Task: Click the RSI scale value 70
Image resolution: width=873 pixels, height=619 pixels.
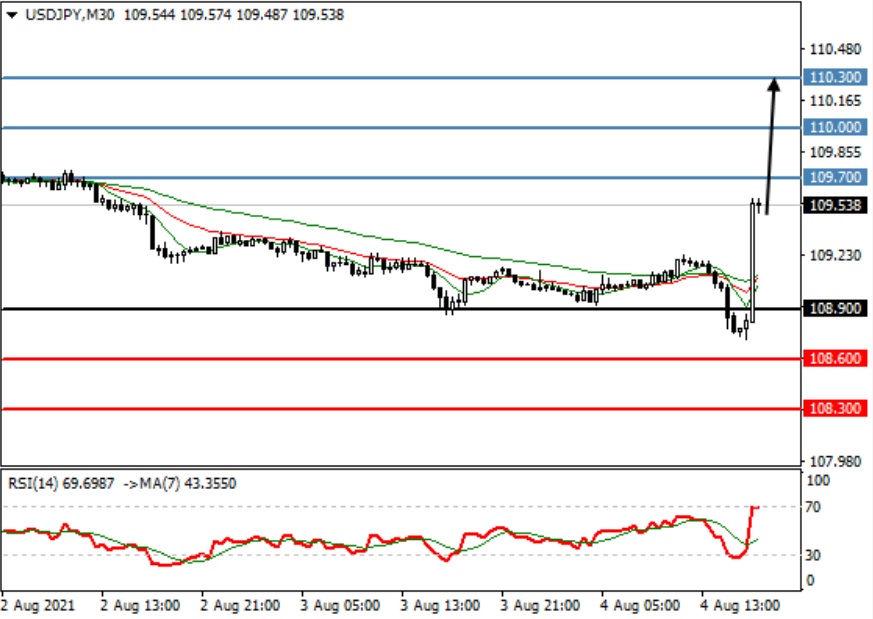Action: click(x=813, y=507)
